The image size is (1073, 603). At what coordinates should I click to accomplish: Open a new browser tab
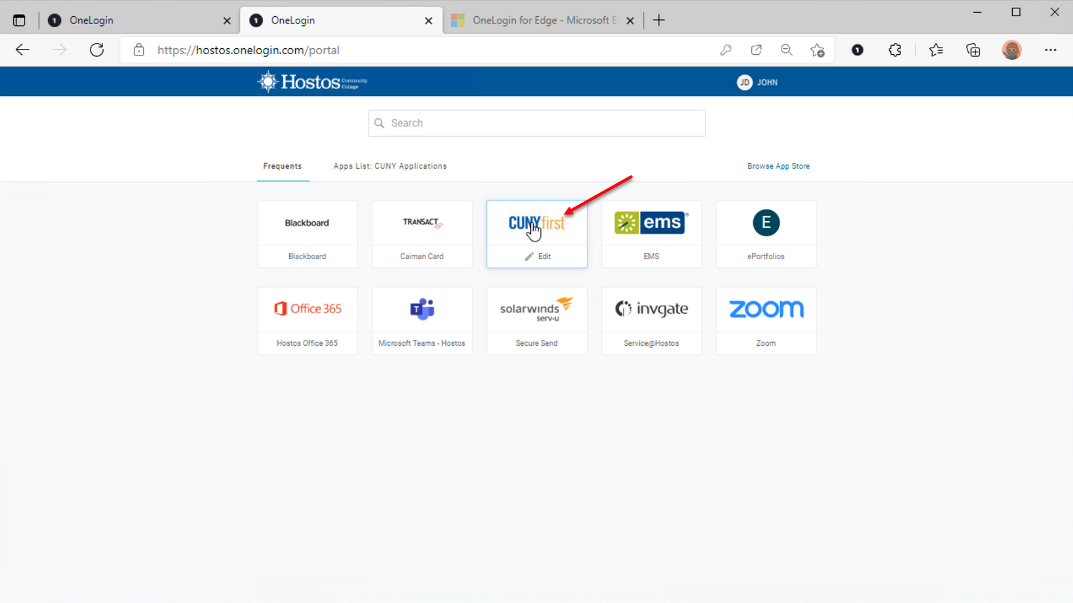[x=659, y=21]
